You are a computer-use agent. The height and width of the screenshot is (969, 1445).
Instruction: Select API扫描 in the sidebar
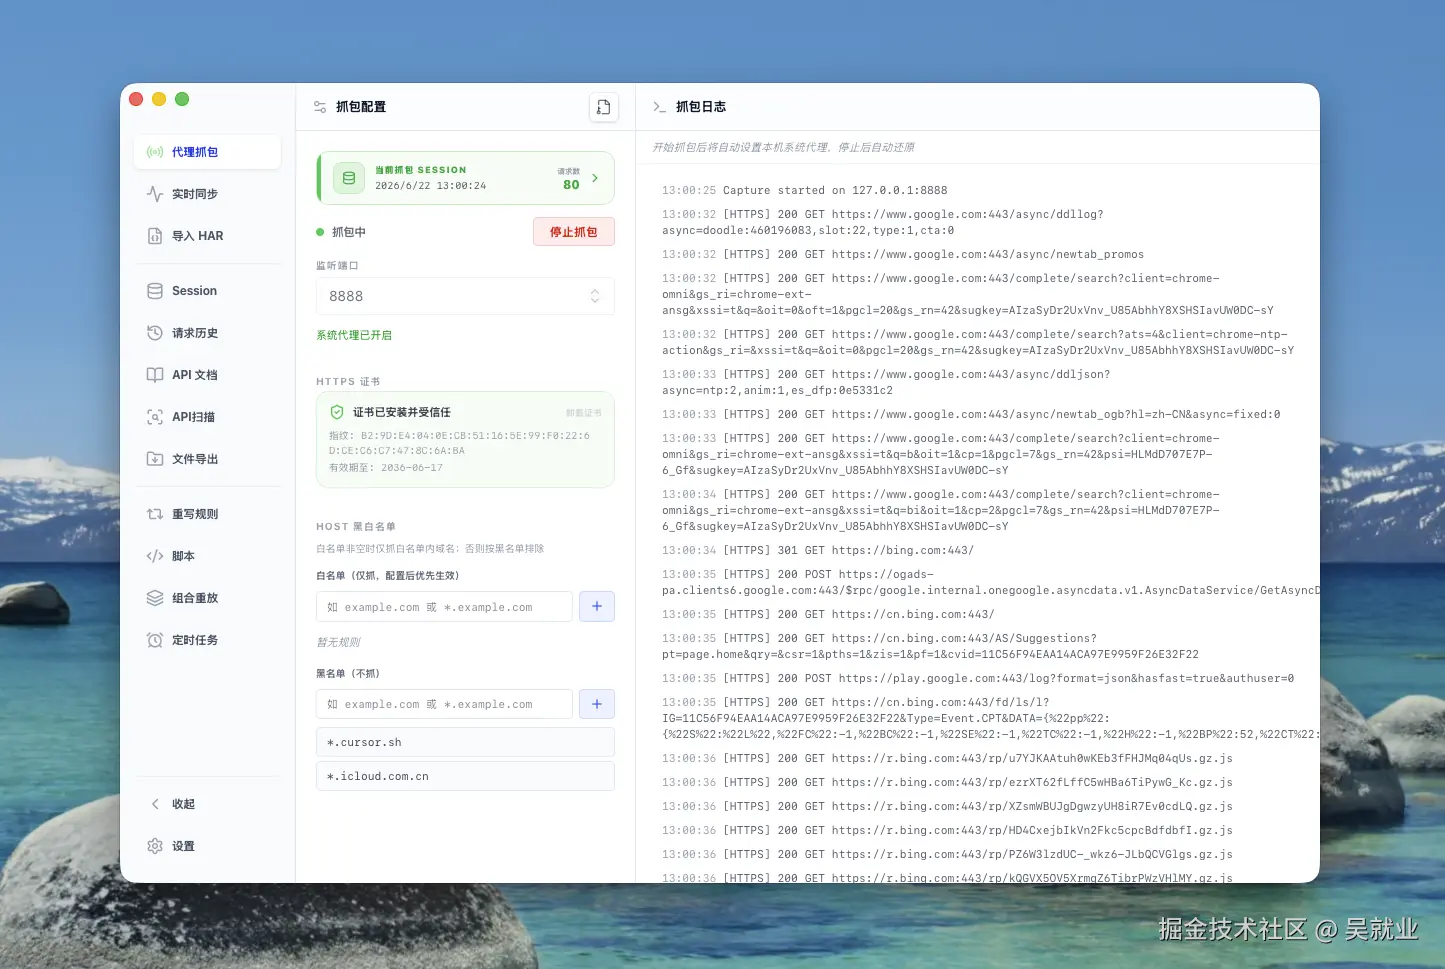(x=207, y=417)
